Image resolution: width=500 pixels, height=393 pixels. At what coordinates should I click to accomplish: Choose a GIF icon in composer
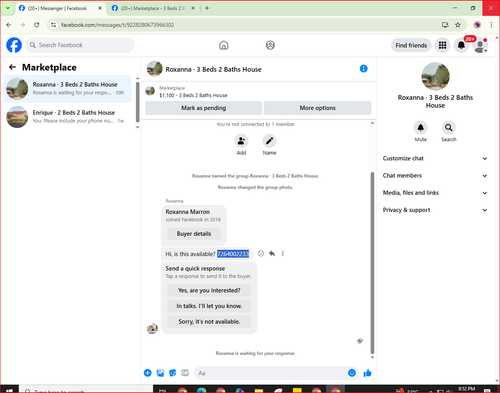pos(185,373)
